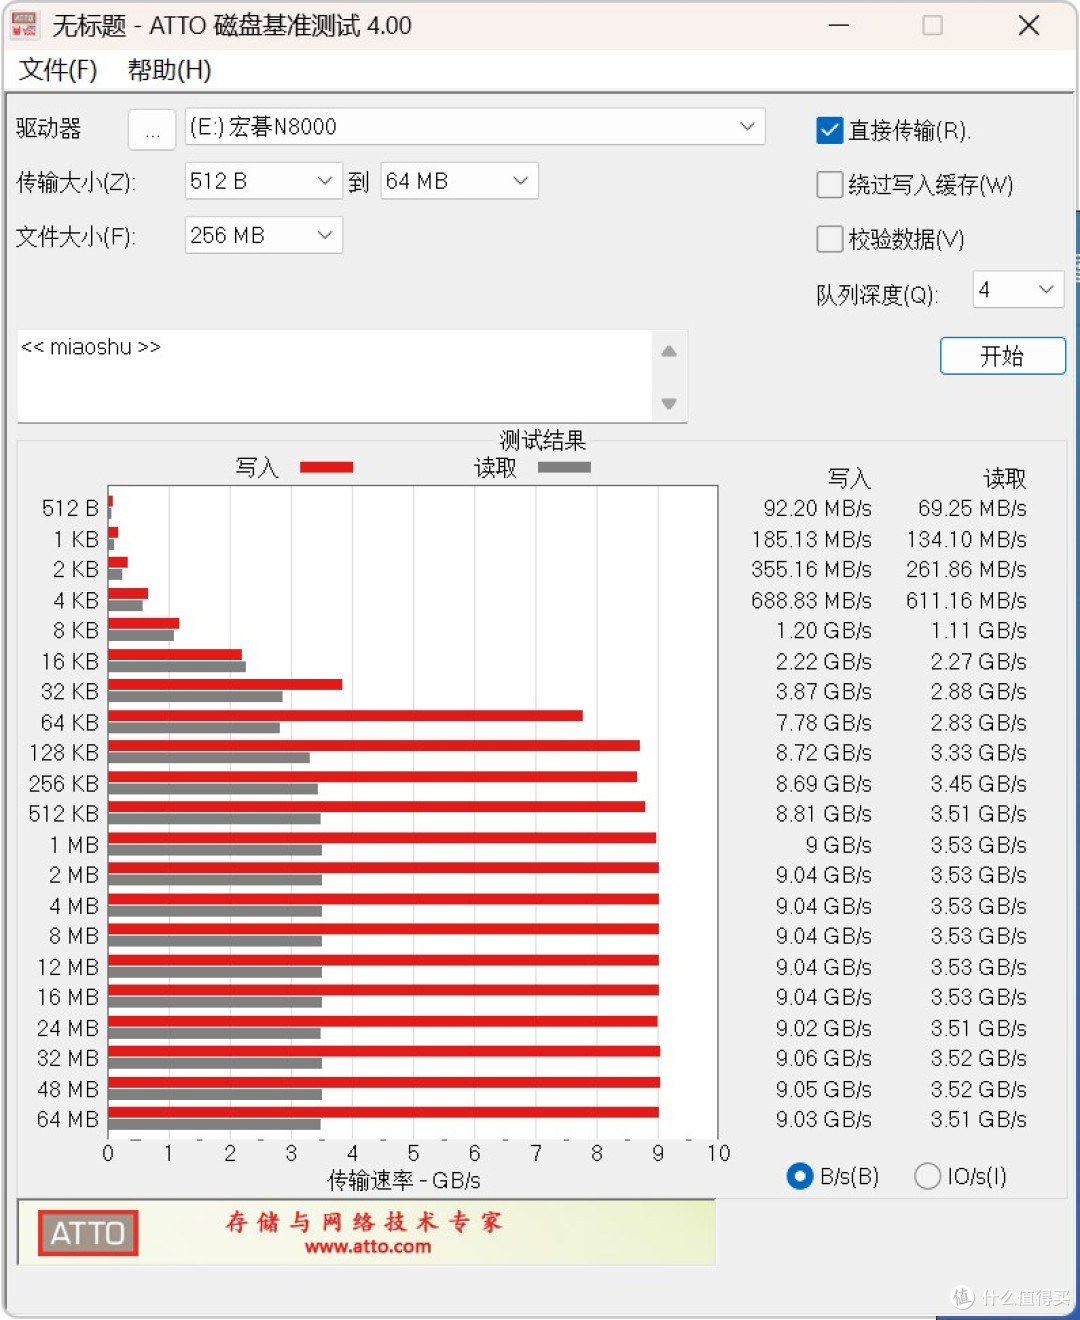Expand the 512 B transfer size start dropdown
The height and width of the screenshot is (1320, 1080).
264,181
